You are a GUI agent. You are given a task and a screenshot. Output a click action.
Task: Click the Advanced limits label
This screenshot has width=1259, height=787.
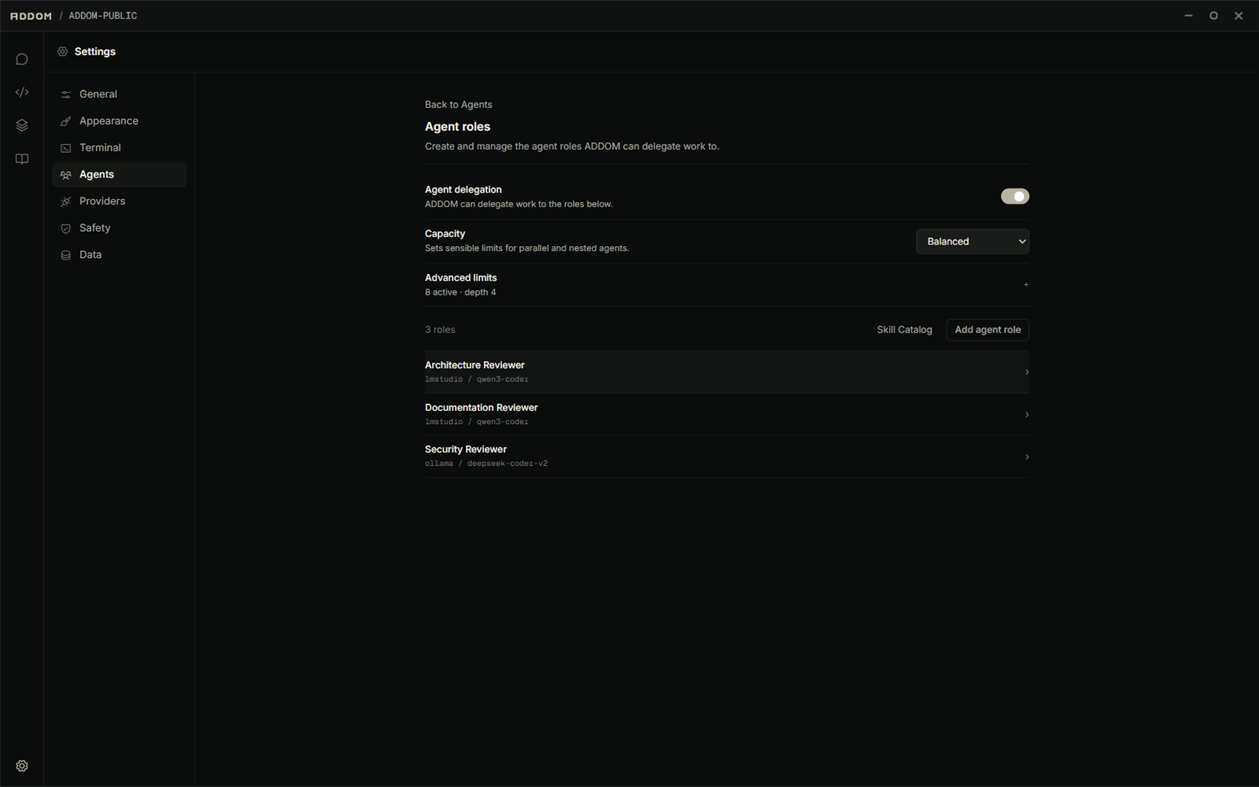[x=461, y=278]
